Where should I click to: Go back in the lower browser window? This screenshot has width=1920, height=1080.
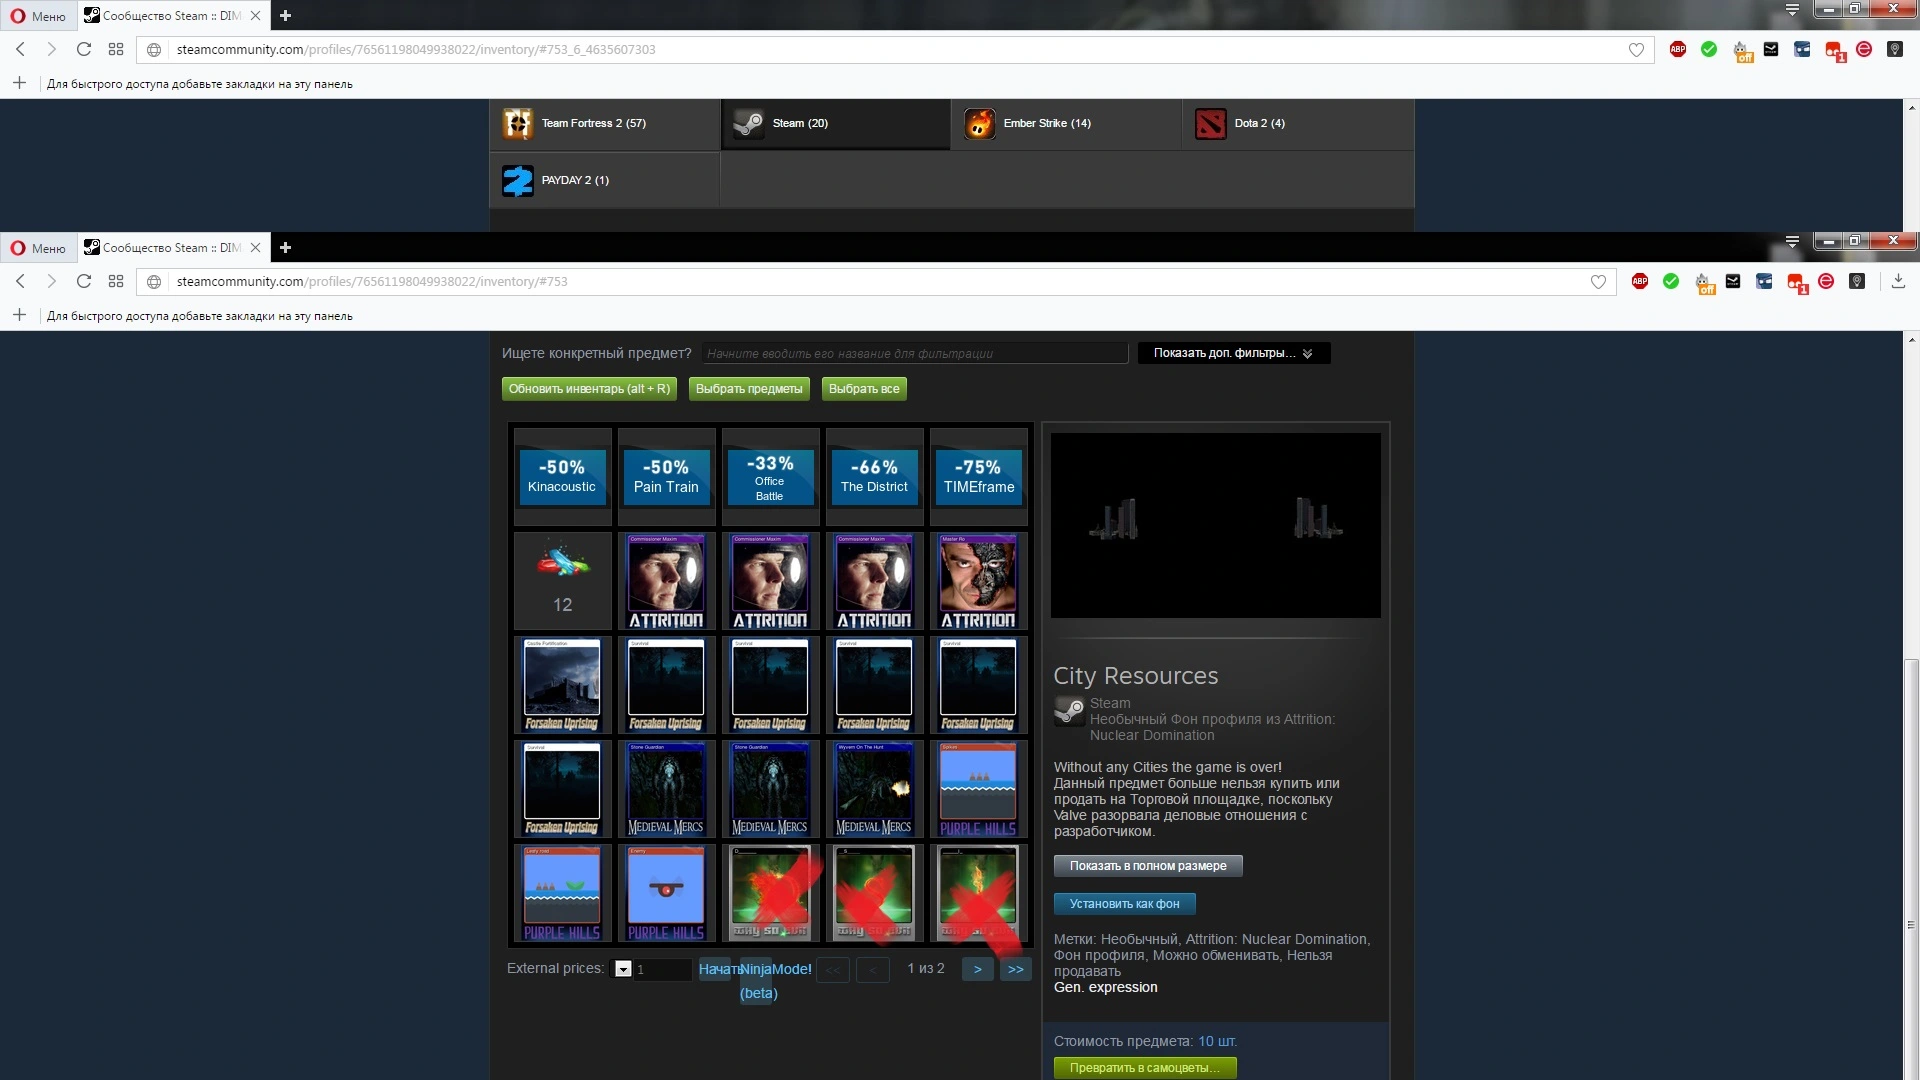pos(20,282)
